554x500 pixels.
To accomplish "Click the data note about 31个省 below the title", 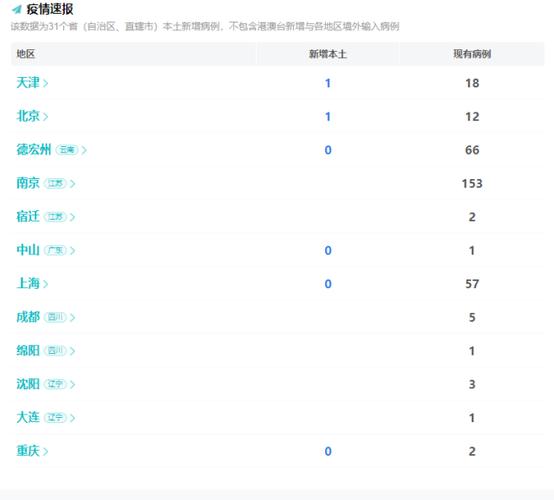I will pyautogui.click(x=205, y=27).
